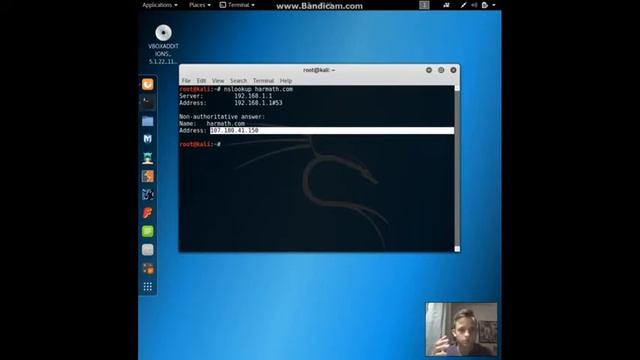Launch BeEF from the dock
This screenshot has height=360, width=640.
click(x=148, y=194)
